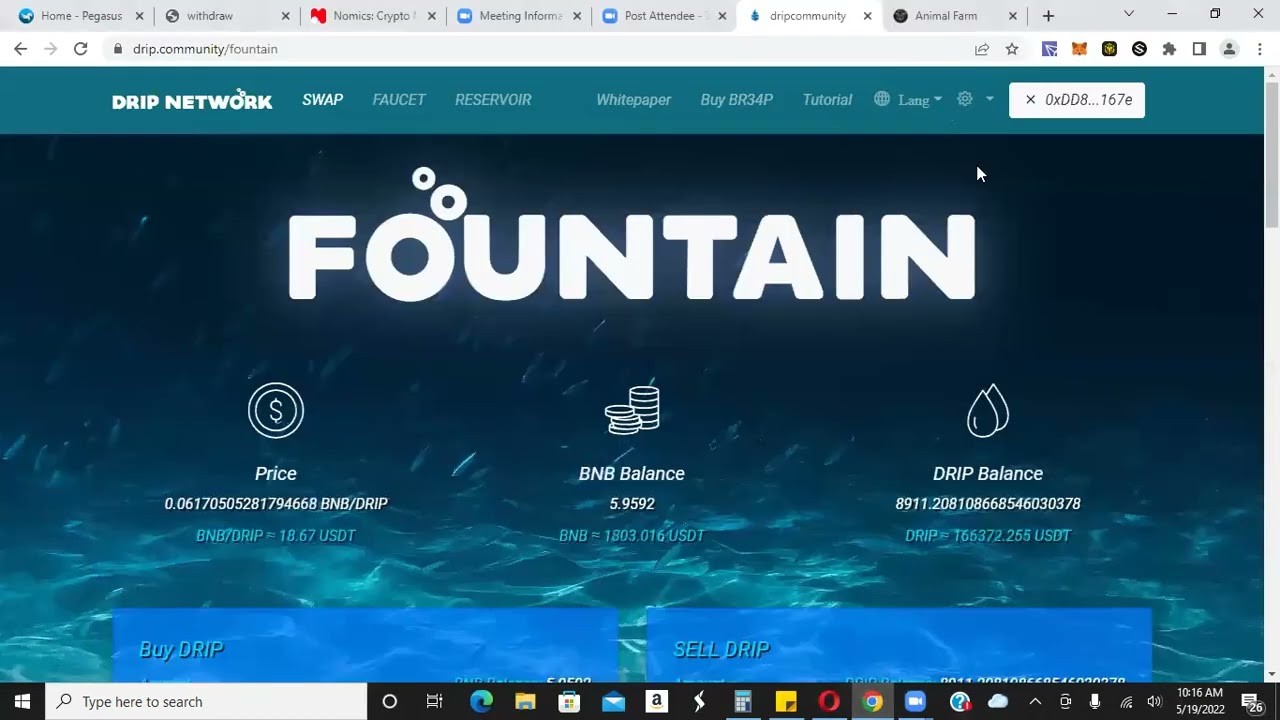The width and height of the screenshot is (1280, 720).
Task: Click the BNB/DRIP ≈ 18.67 USDT text
Action: point(276,536)
